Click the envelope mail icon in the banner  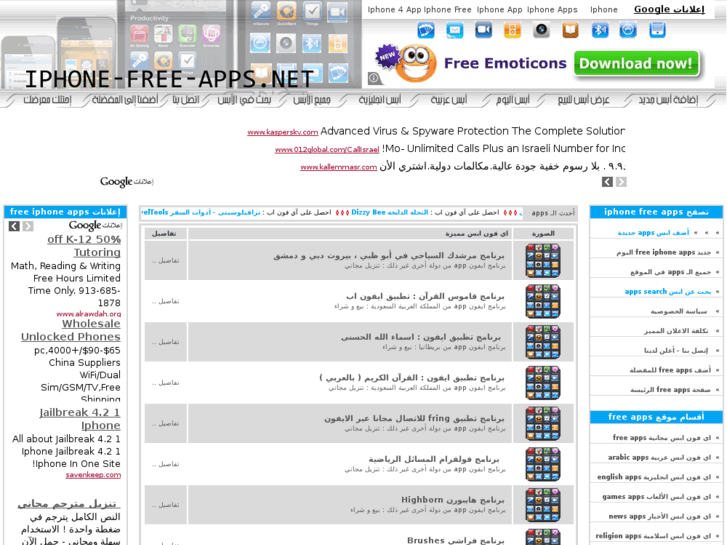454,30
